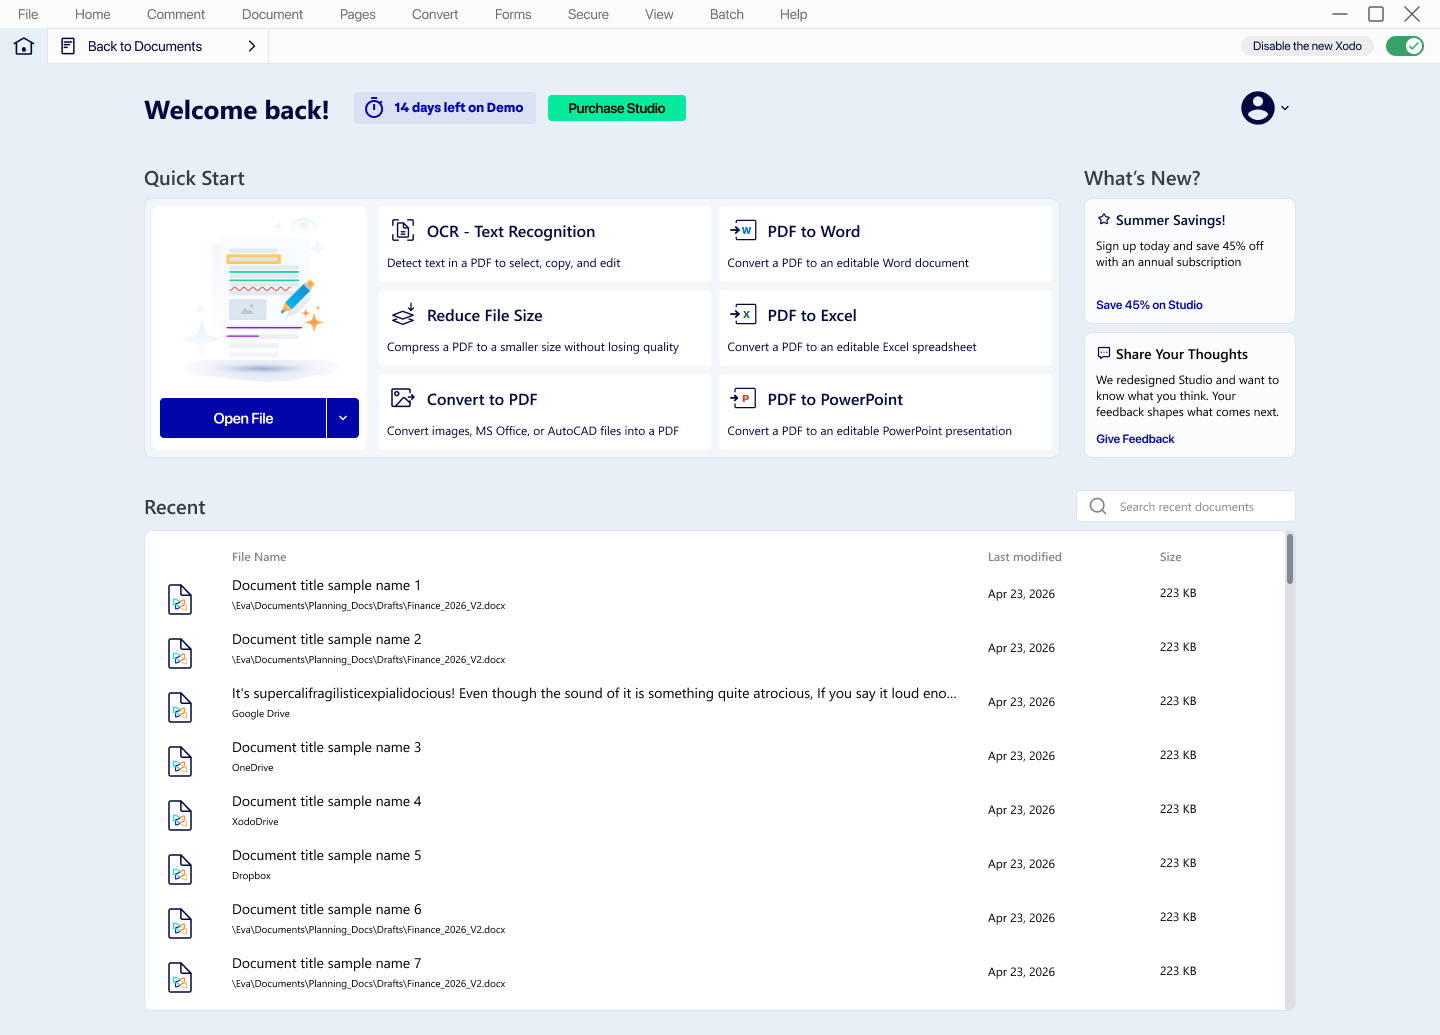
Task: Click the 14 days left on Demo badge
Action: pyautogui.click(x=445, y=108)
